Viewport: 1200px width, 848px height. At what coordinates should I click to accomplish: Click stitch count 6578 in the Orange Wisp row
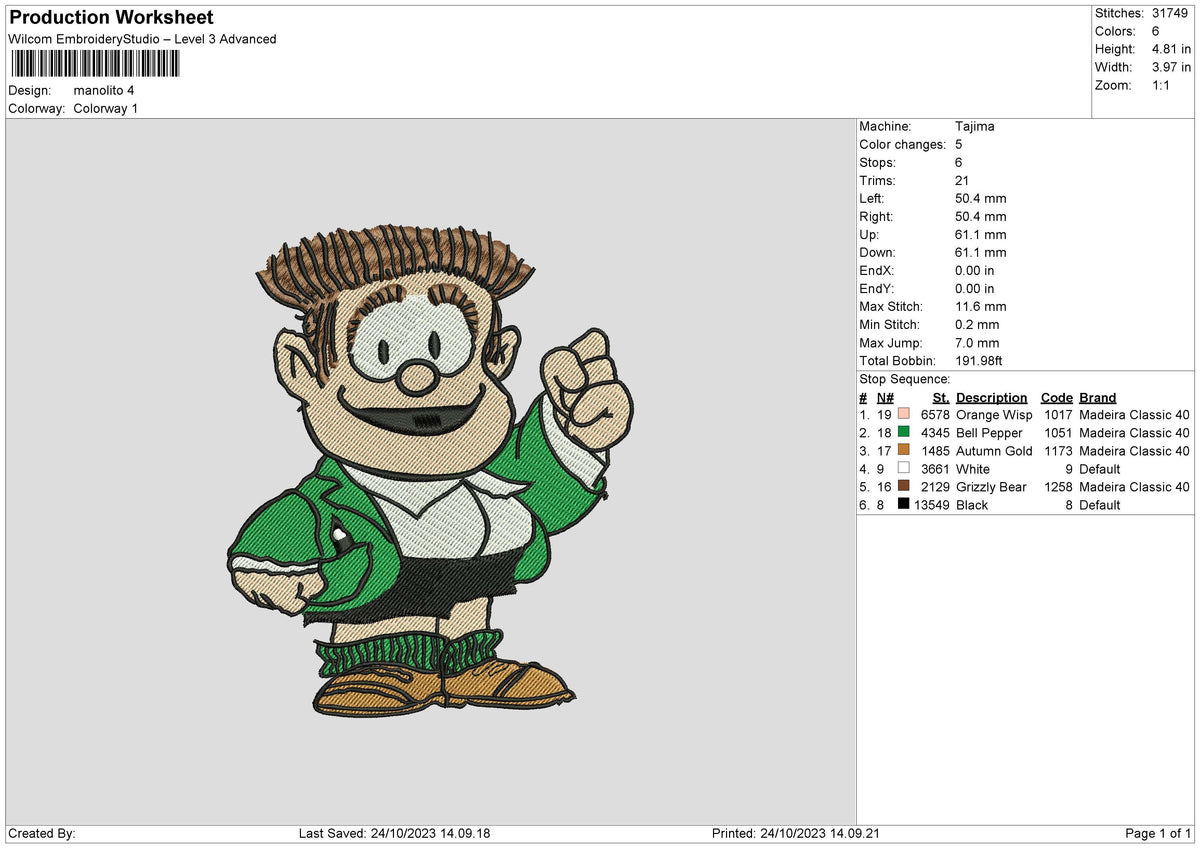(935, 415)
